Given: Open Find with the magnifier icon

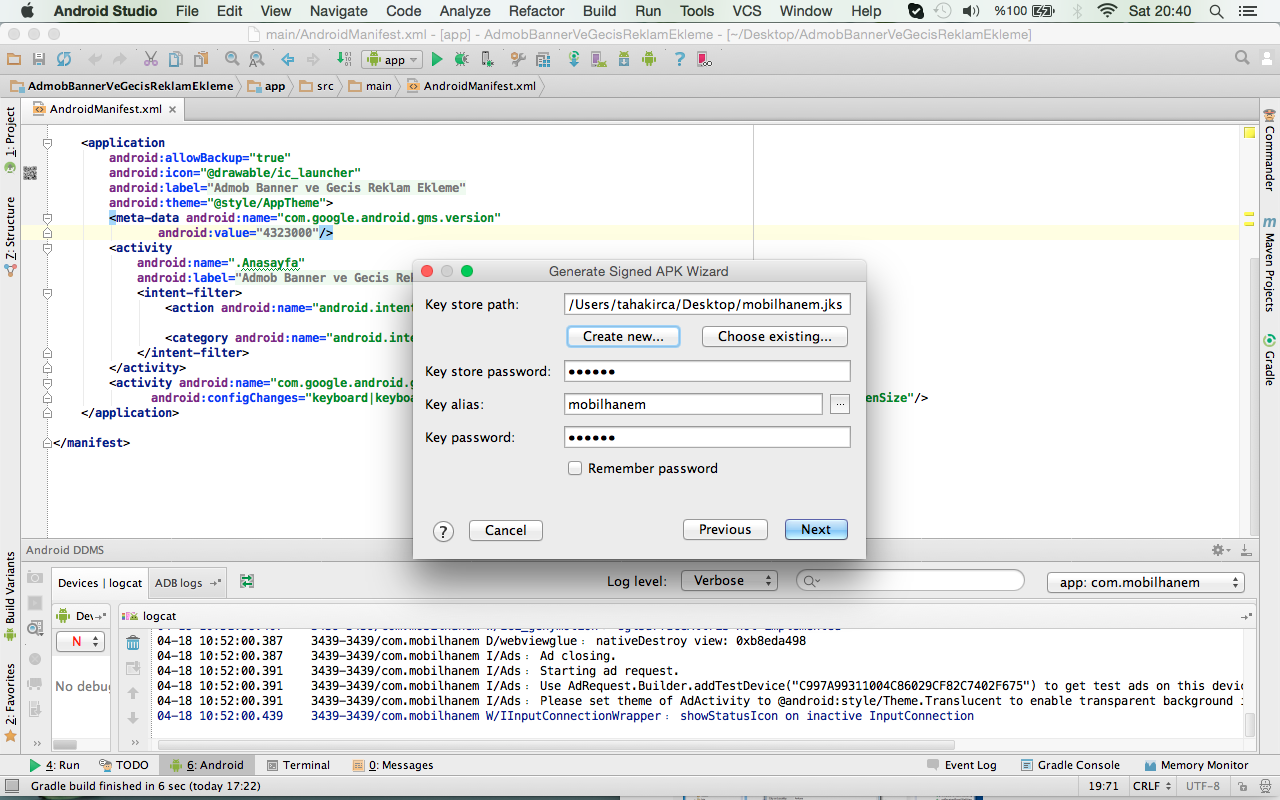Looking at the screenshot, I should (232, 60).
